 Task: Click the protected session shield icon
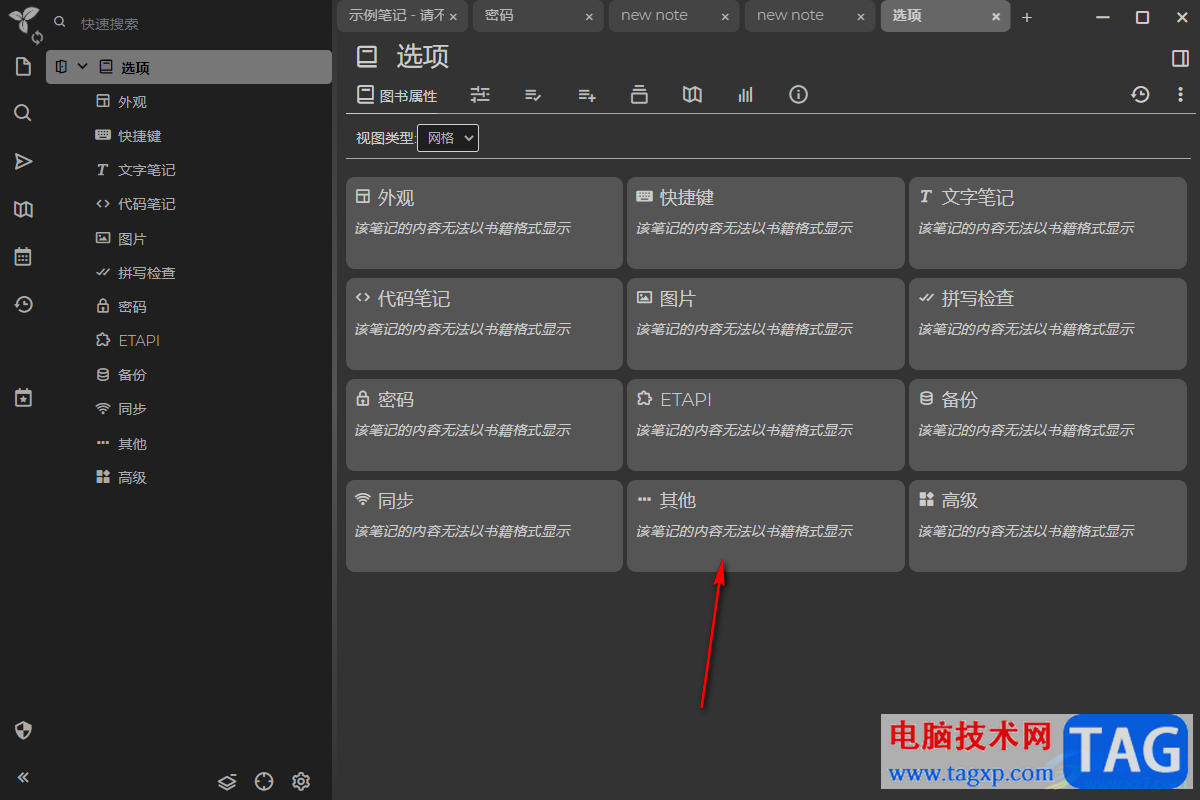23,730
